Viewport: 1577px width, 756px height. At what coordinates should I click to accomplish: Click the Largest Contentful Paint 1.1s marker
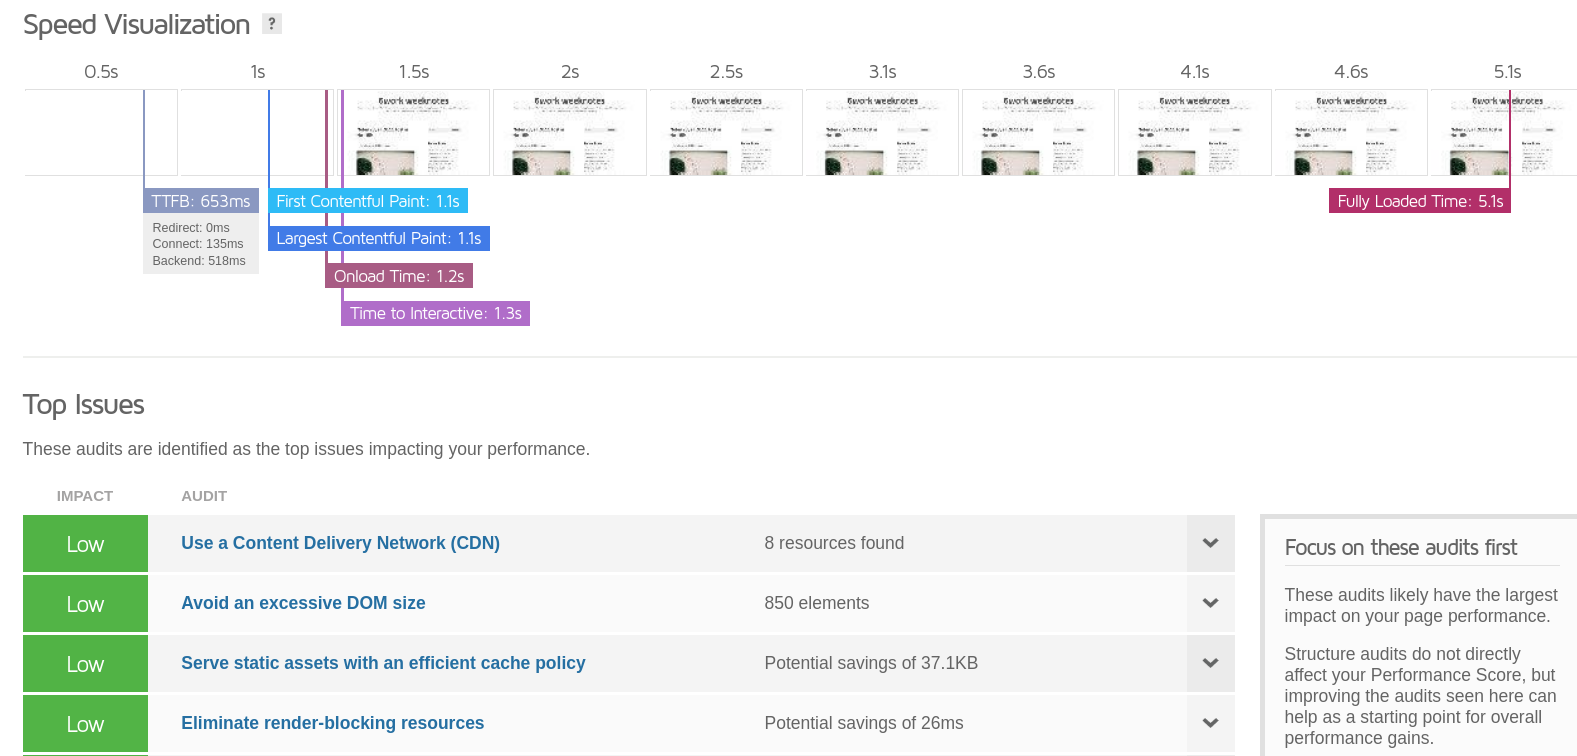click(x=379, y=238)
